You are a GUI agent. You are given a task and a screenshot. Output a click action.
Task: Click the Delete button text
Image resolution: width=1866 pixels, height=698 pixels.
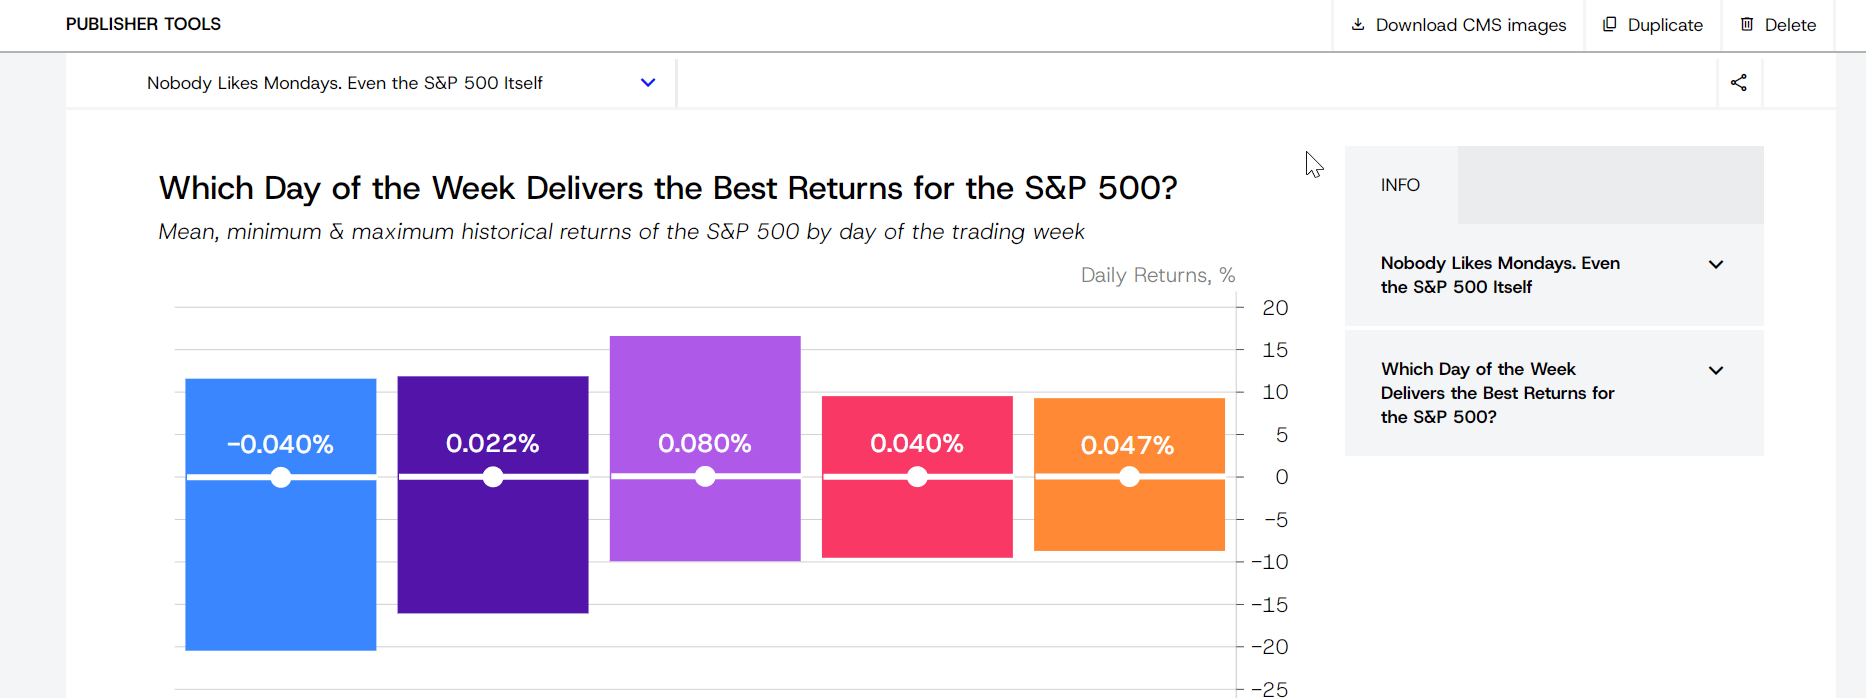[1790, 25]
